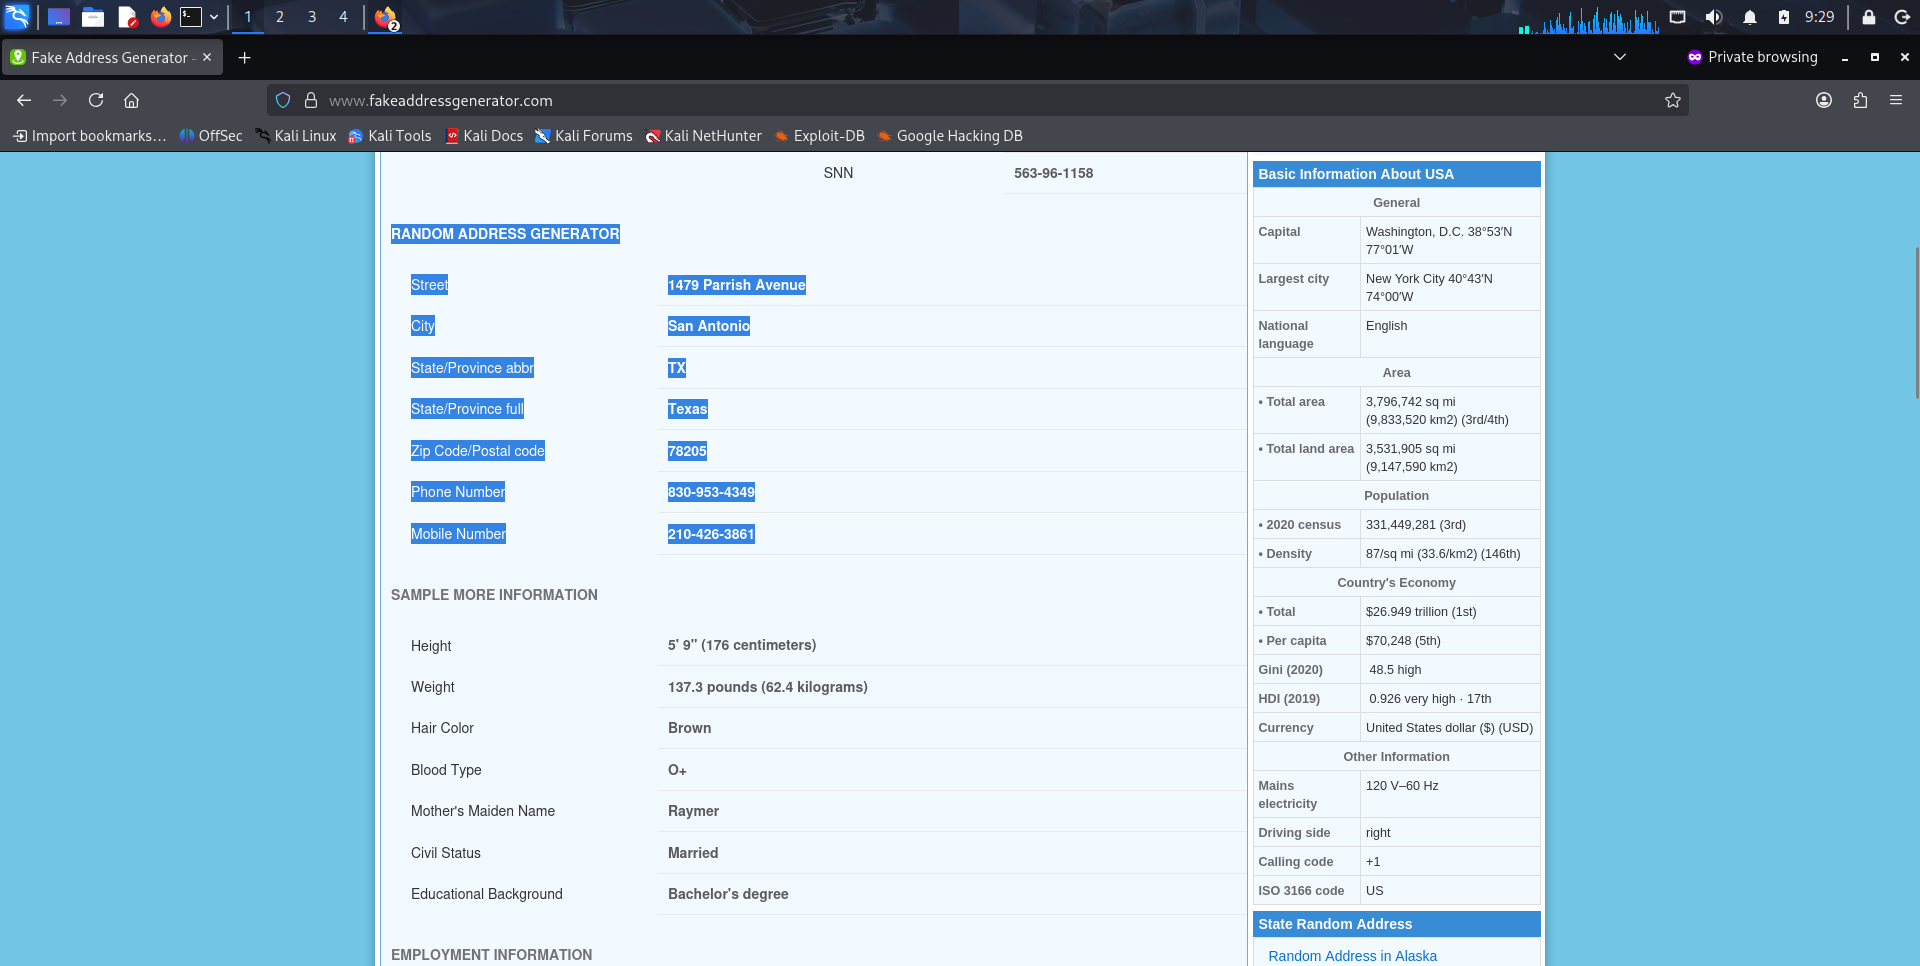Close the Fake Address Generator tab
The image size is (1920, 966).
207,57
